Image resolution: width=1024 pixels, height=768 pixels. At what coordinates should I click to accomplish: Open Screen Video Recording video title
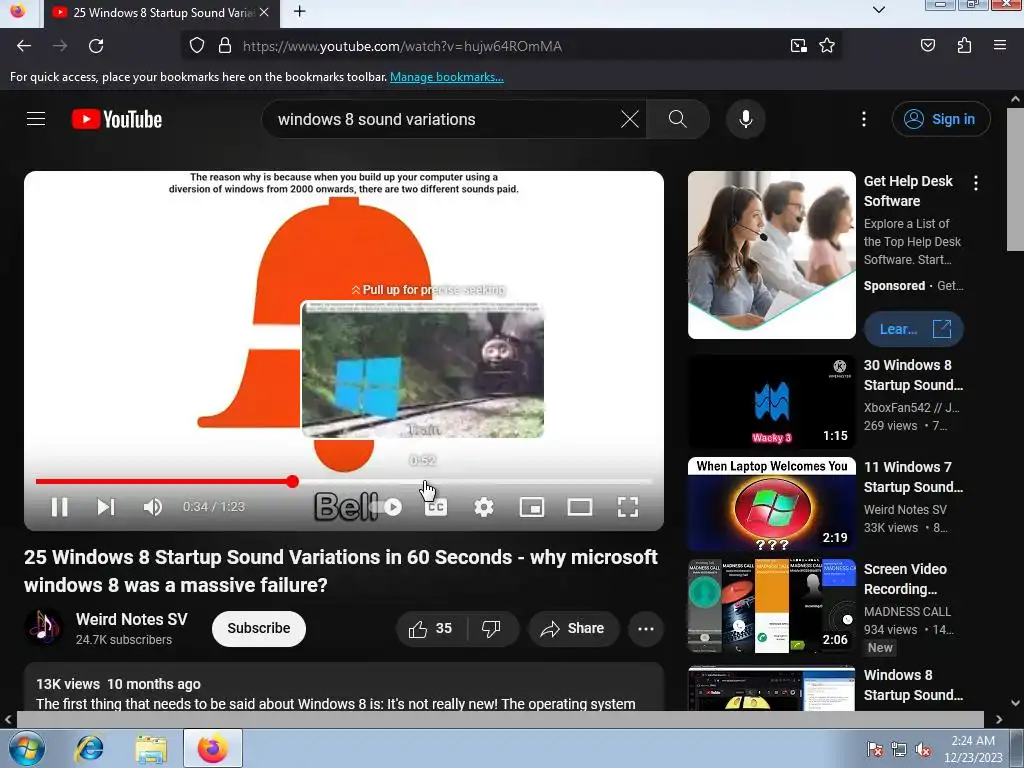click(905, 579)
